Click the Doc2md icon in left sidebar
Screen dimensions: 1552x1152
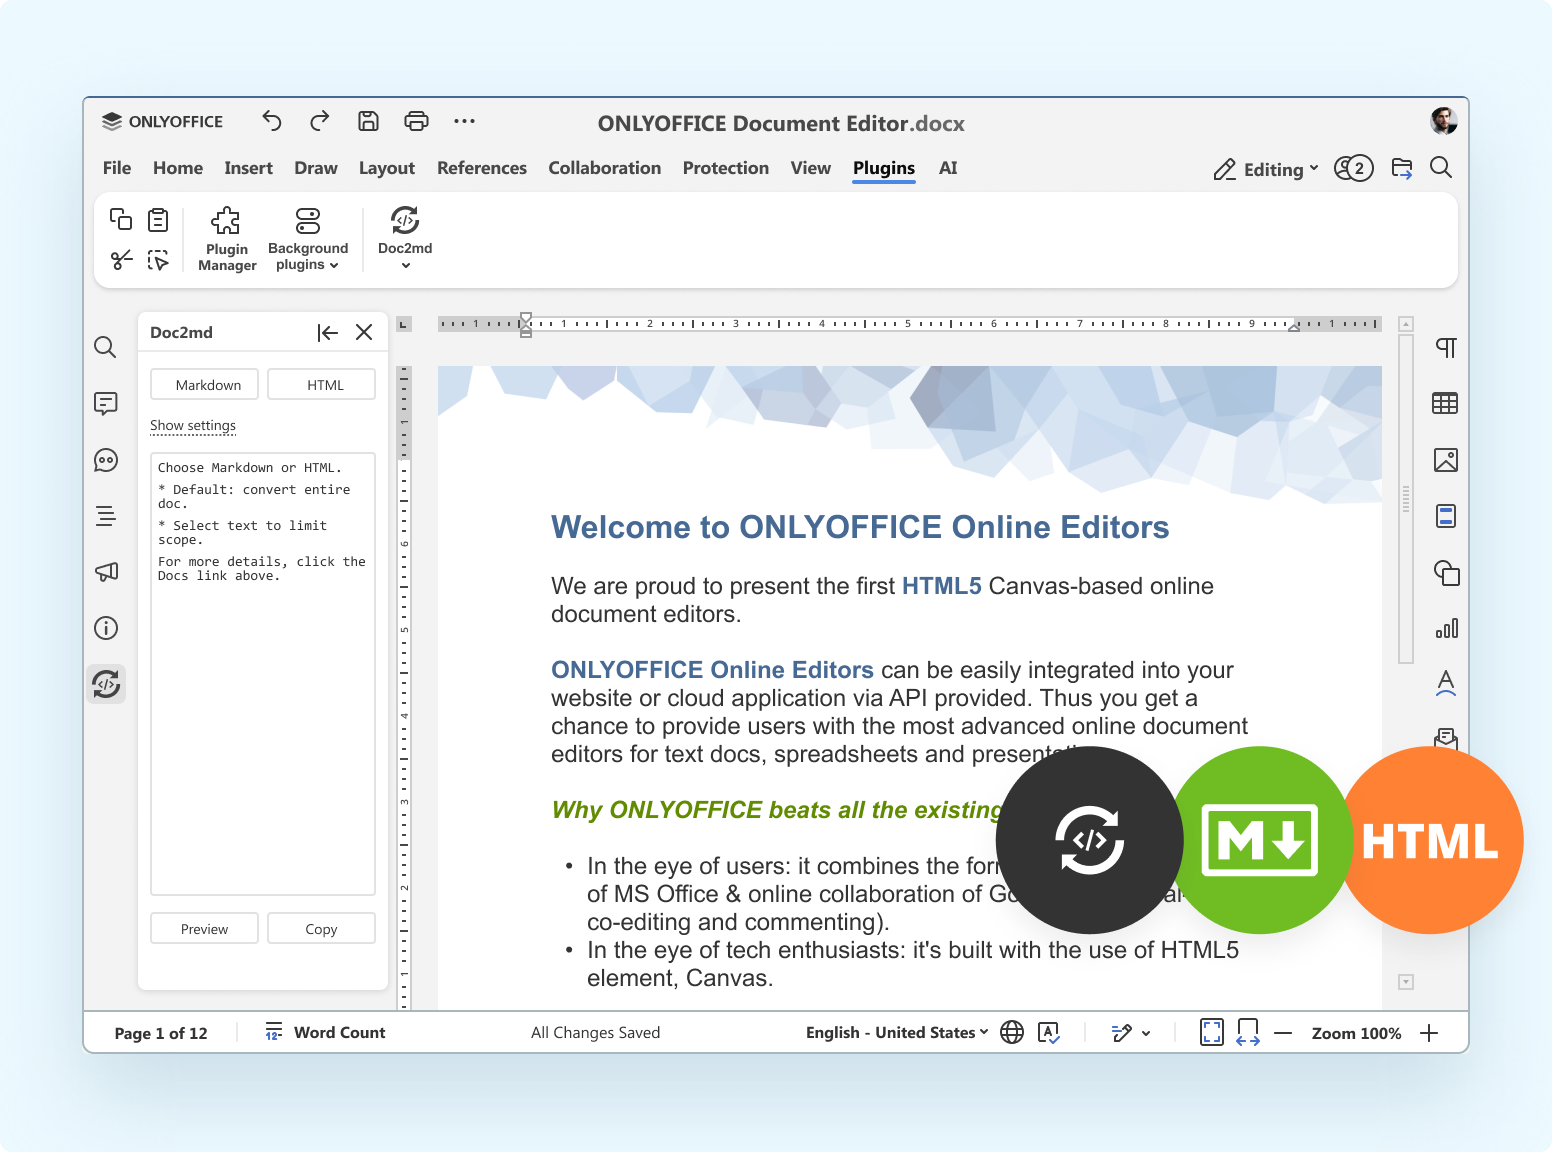(x=106, y=684)
